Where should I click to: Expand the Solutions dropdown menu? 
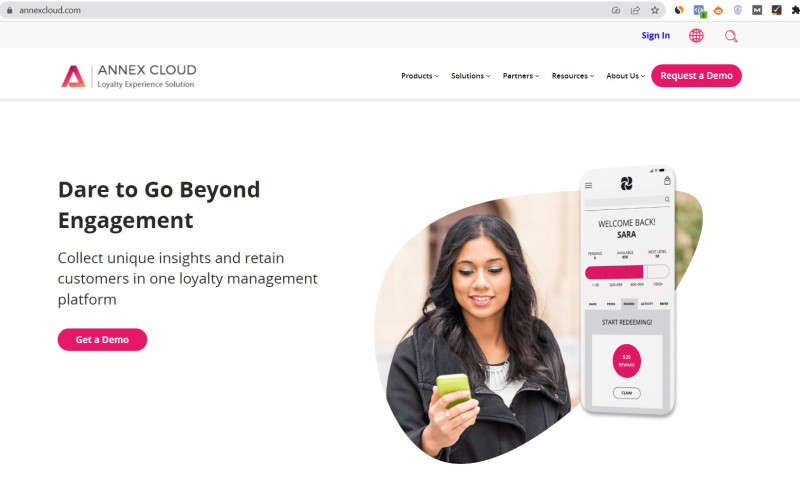pyautogui.click(x=470, y=75)
